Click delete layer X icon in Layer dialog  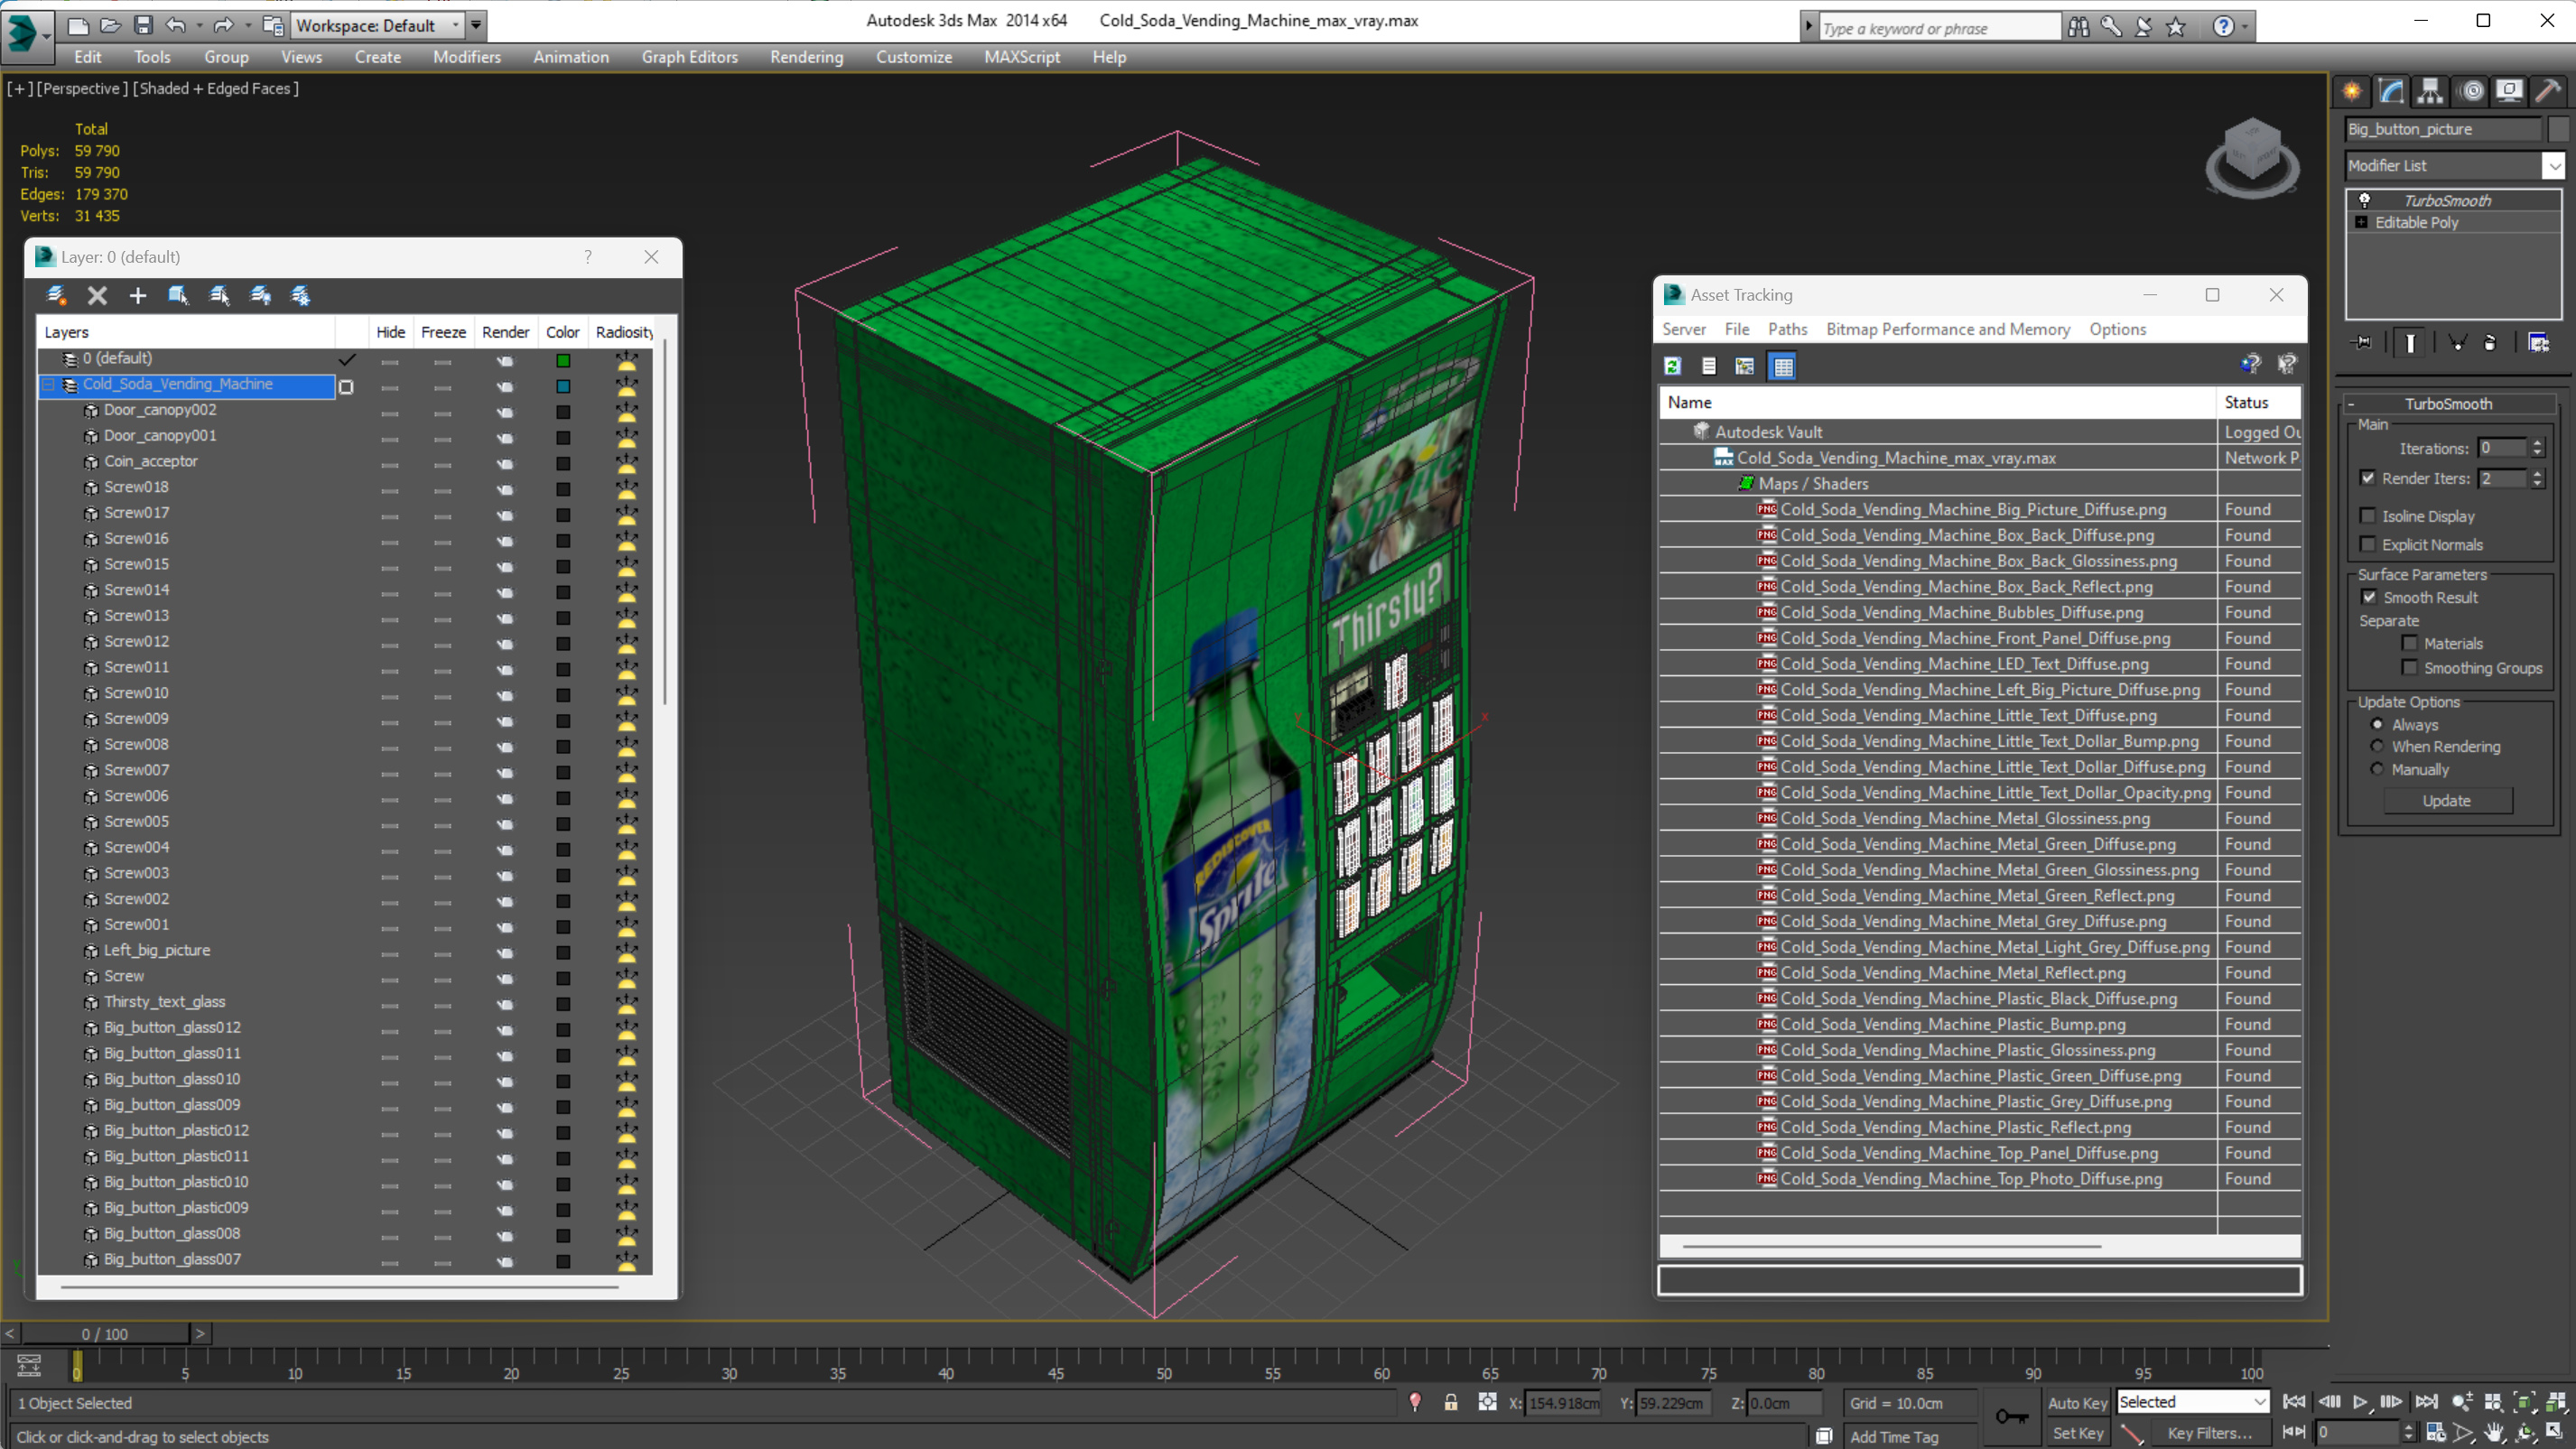pos(97,295)
